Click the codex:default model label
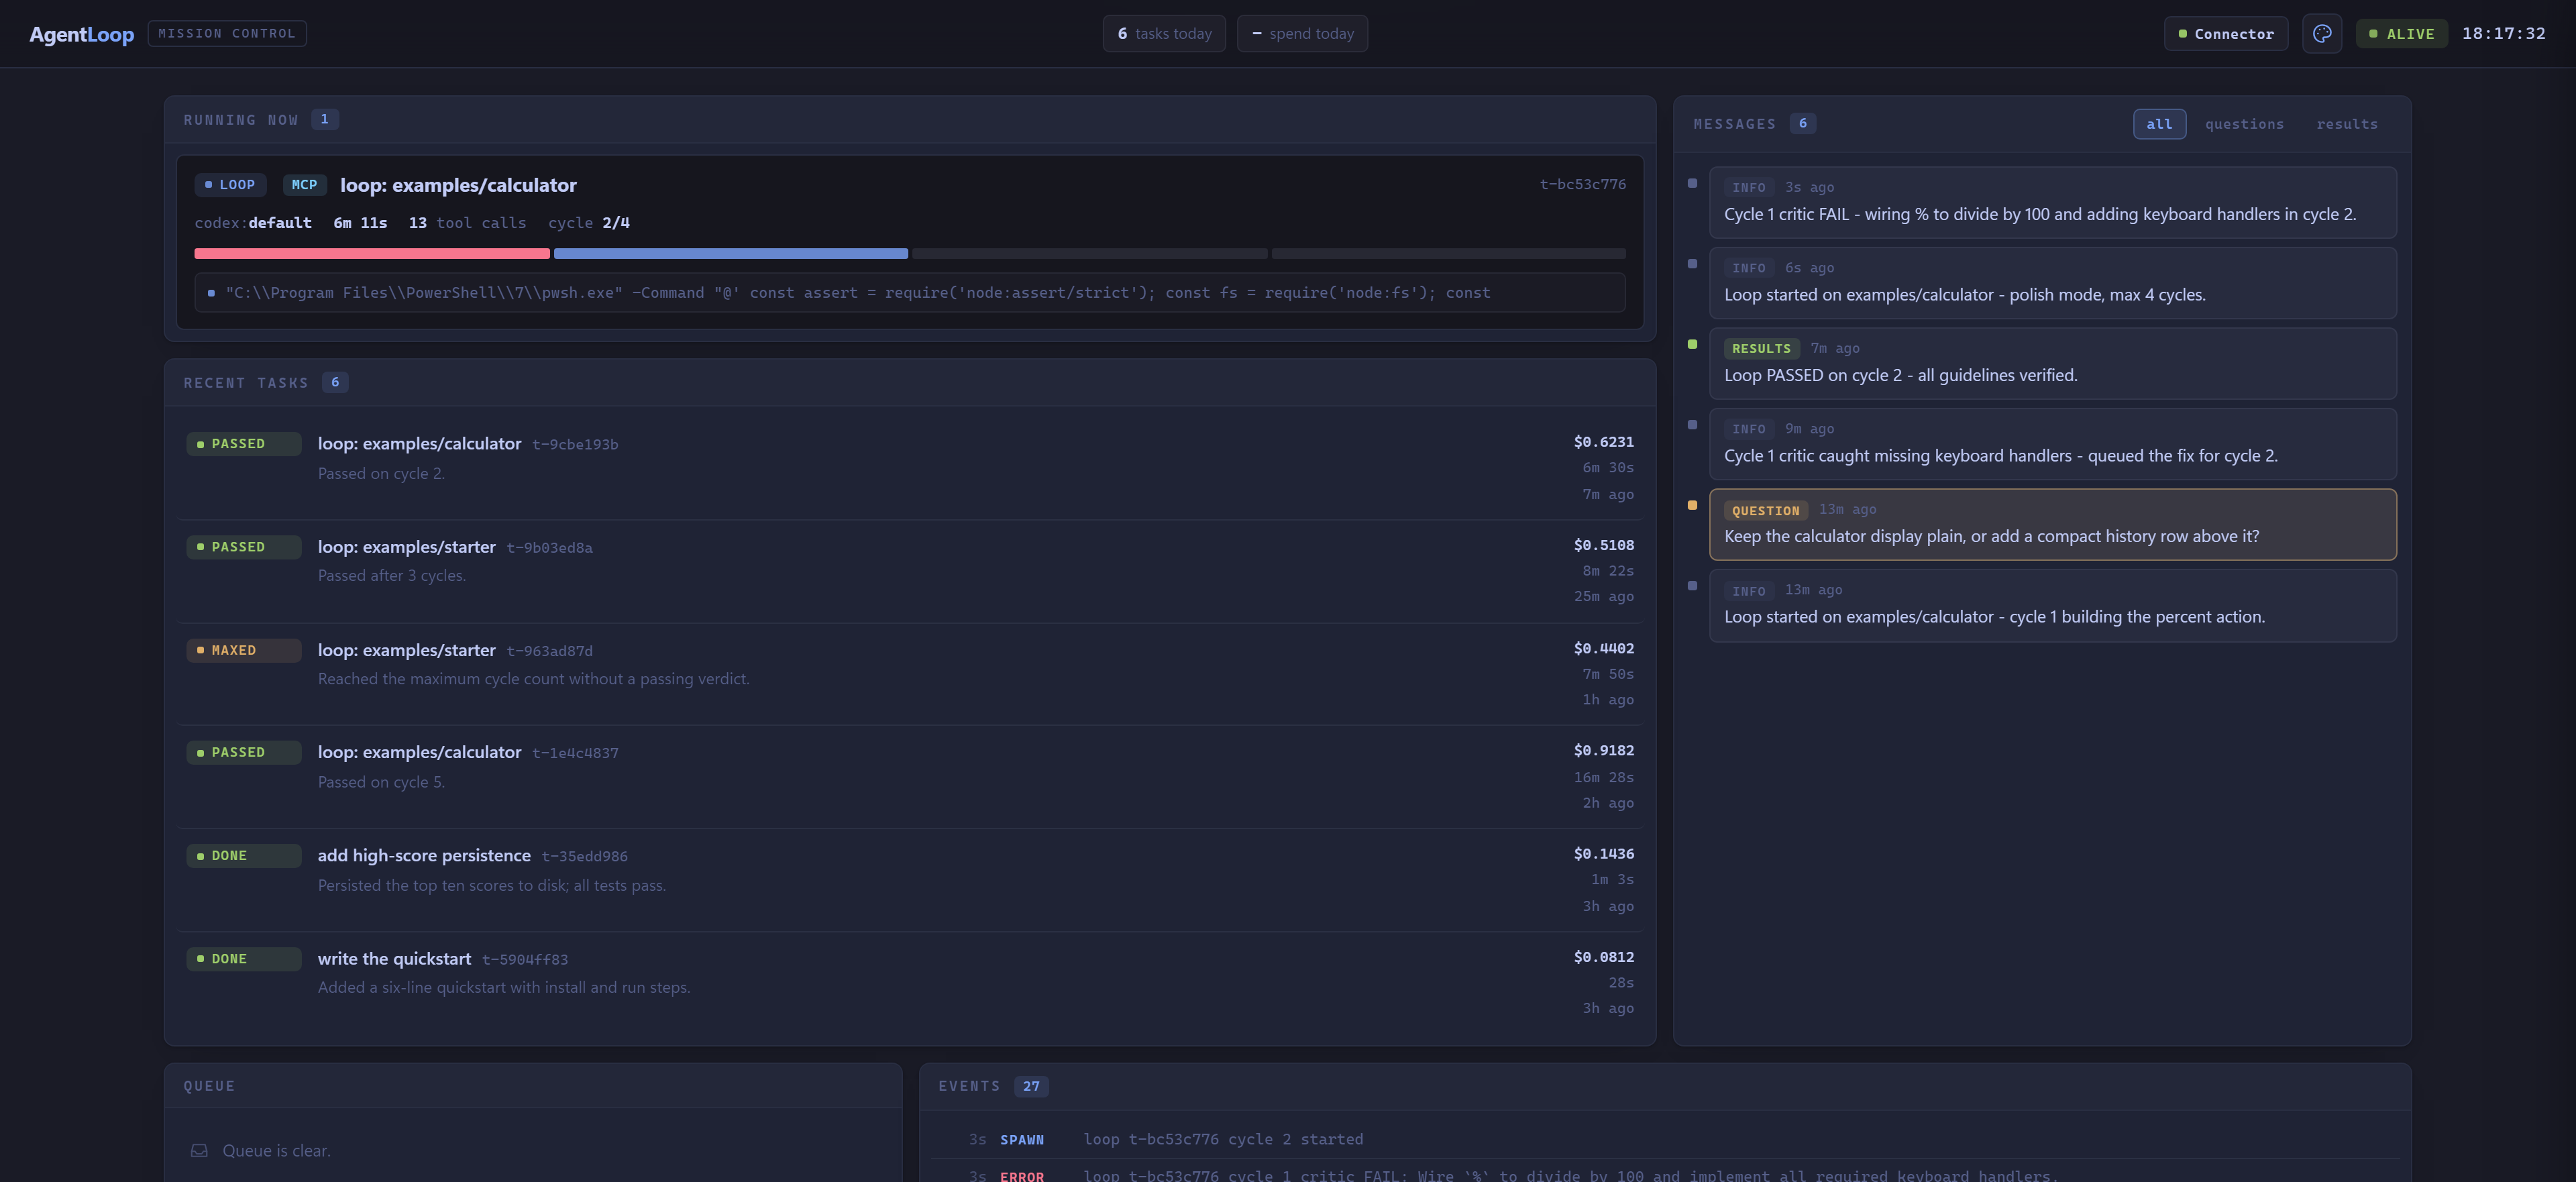This screenshot has width=2576, height=1182. (253, 223)
